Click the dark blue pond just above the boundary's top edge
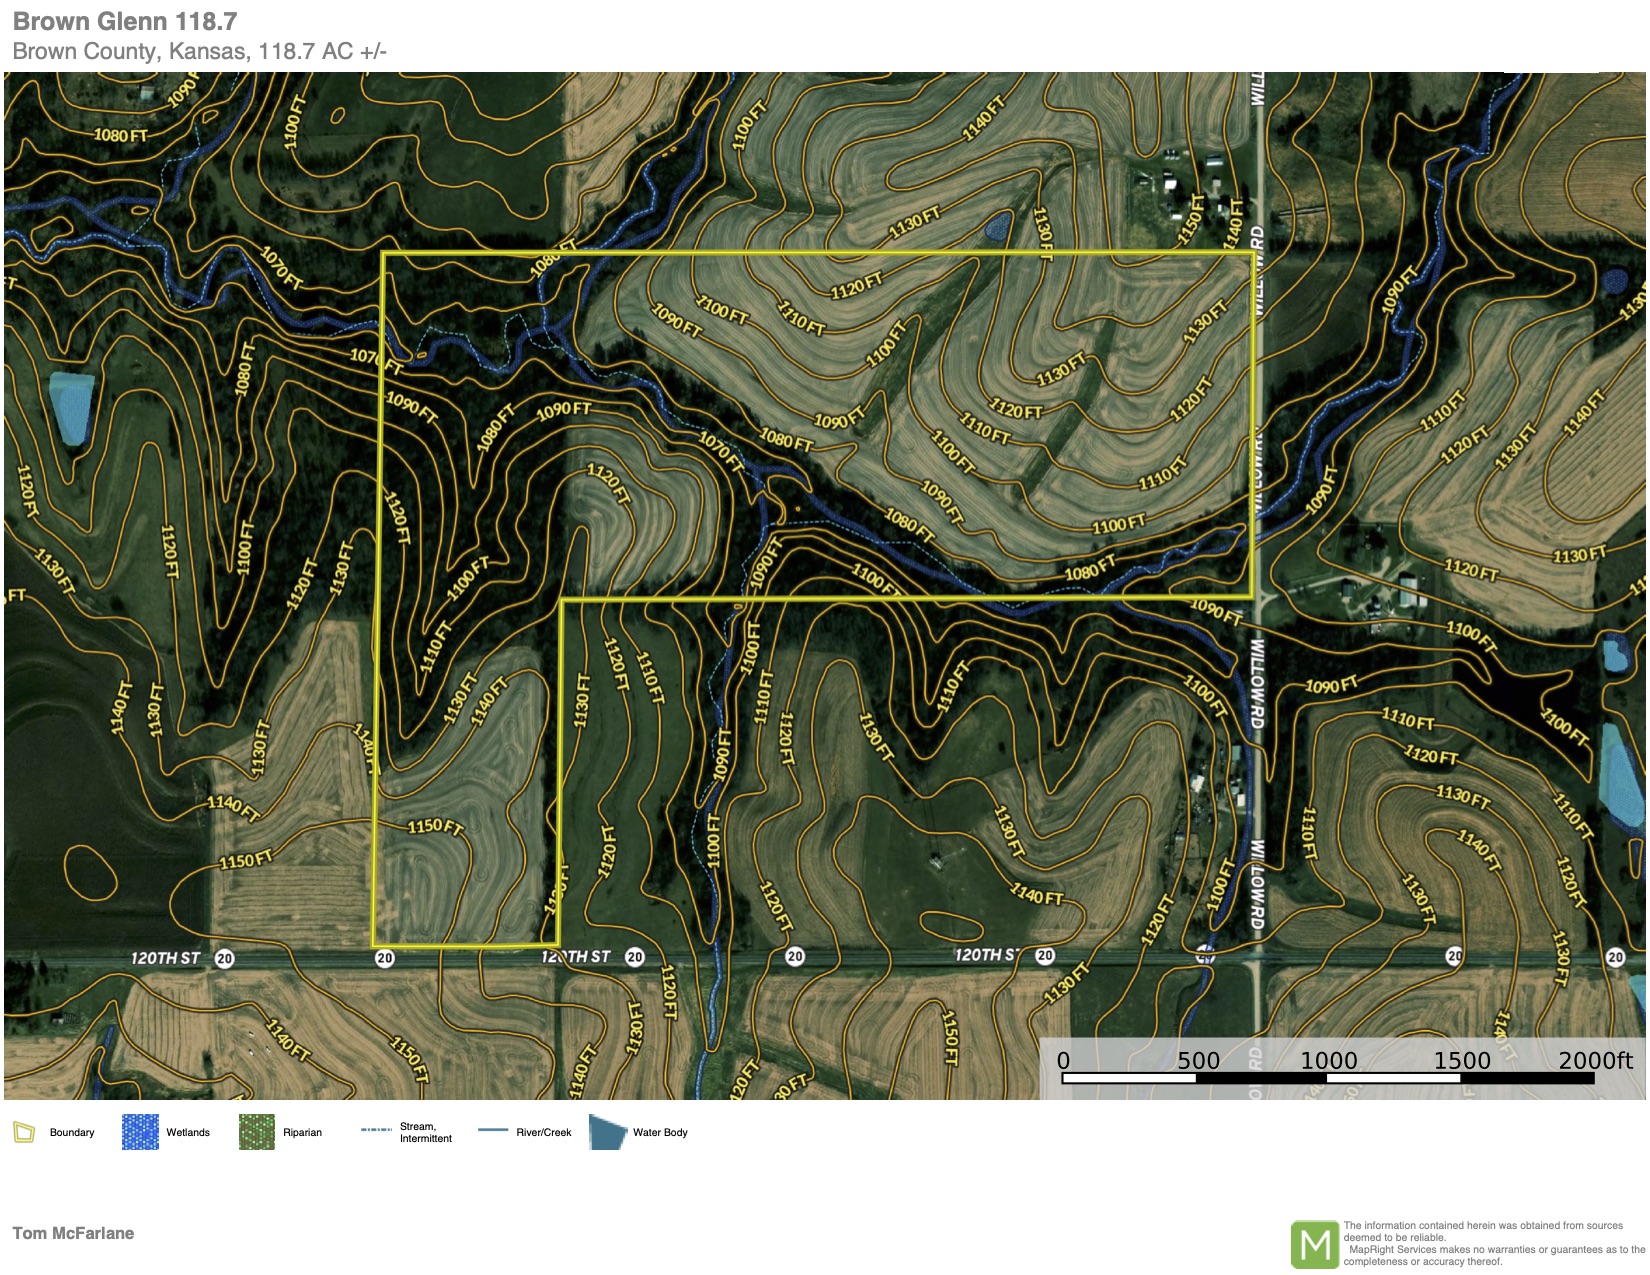This screenshot has height=1275, width=1650. click(997, 227)
